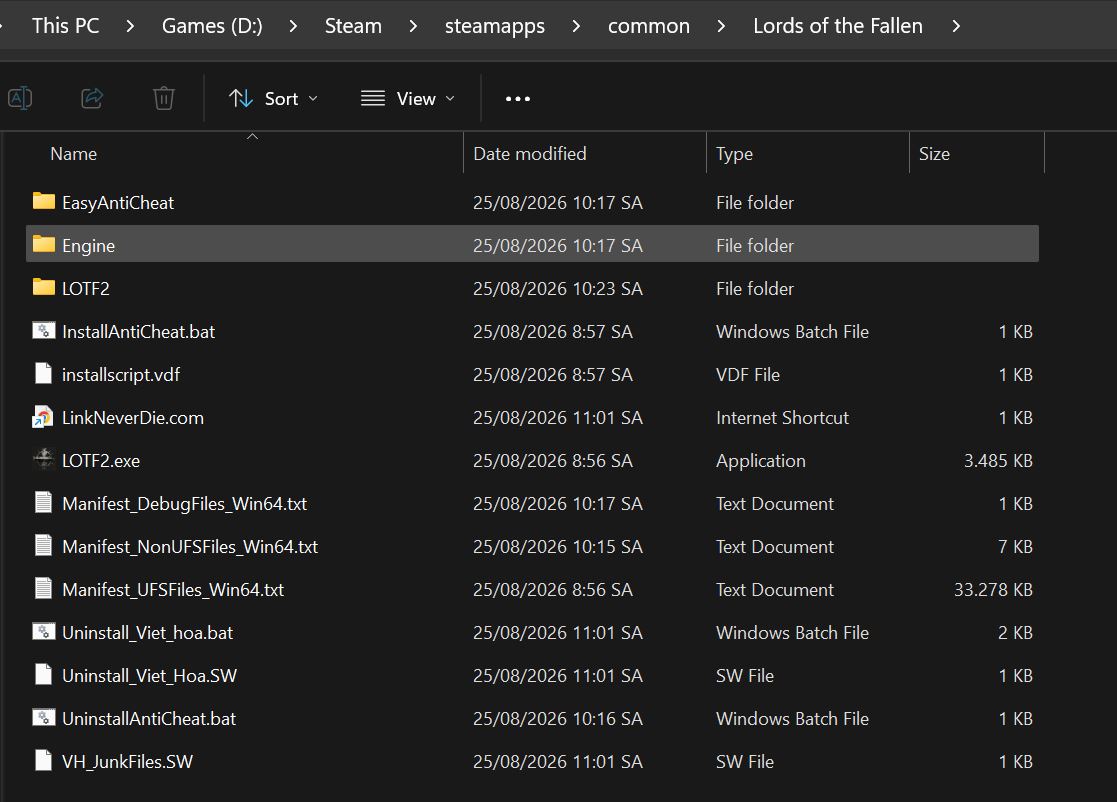
Task: Click Games (D:) in the breadcrumb path
Action: [212, 26]
